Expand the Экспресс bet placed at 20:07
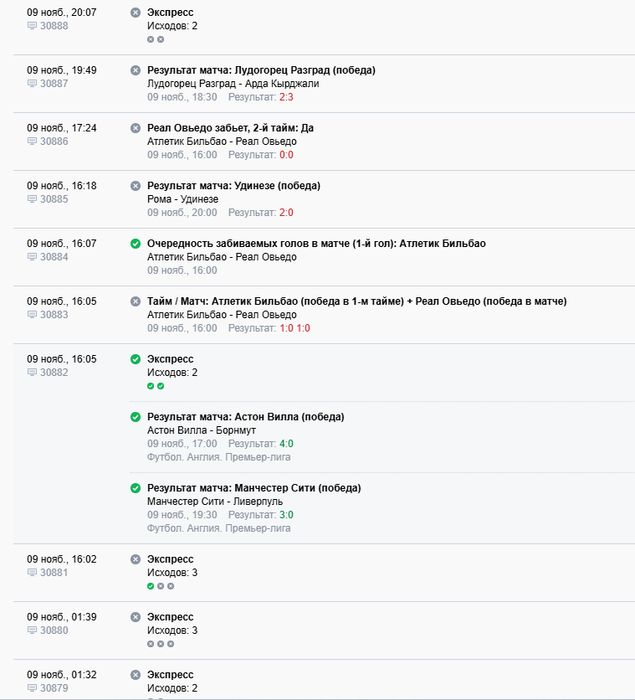This screenshot has width=635, height=700. tap(170, 12)
